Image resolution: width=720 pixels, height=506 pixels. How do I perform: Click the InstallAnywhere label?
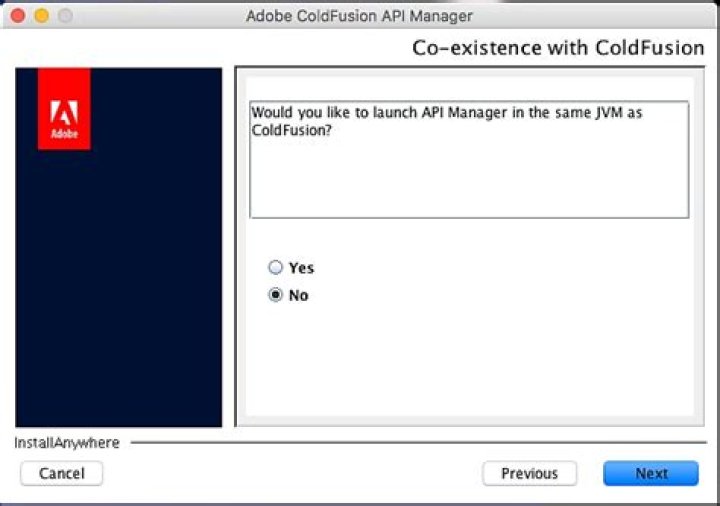[x=67, y=443]
